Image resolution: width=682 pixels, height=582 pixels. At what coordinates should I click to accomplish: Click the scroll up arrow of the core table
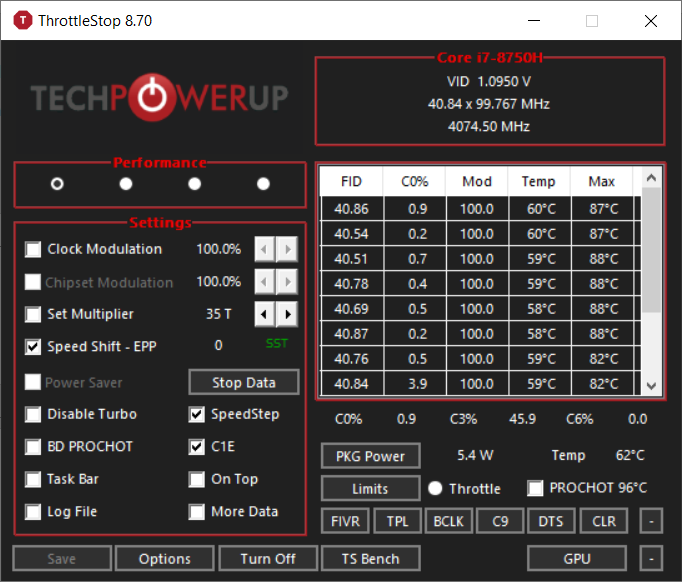pos(651,177)
